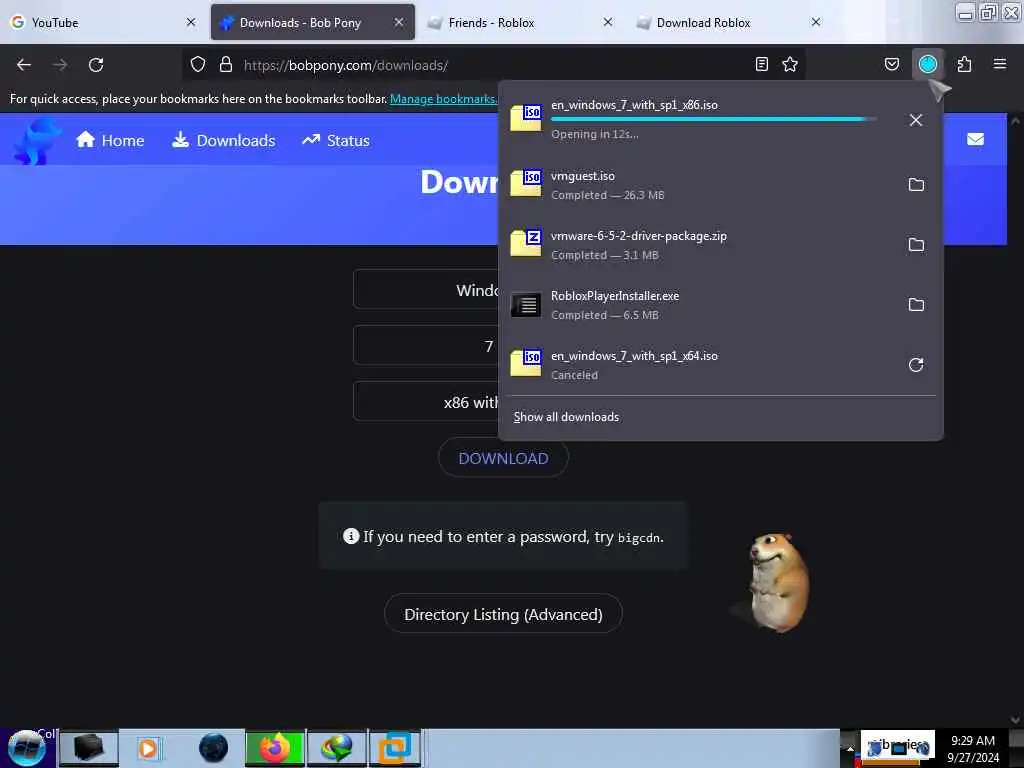Open the tracking protection shield icon
Screen dimensions: 1024x768
coord(198,65)
